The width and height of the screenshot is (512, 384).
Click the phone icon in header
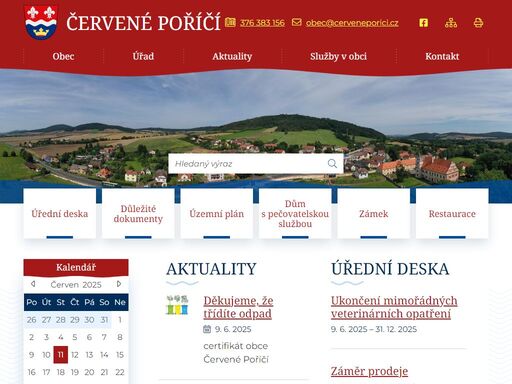point(230,22)
